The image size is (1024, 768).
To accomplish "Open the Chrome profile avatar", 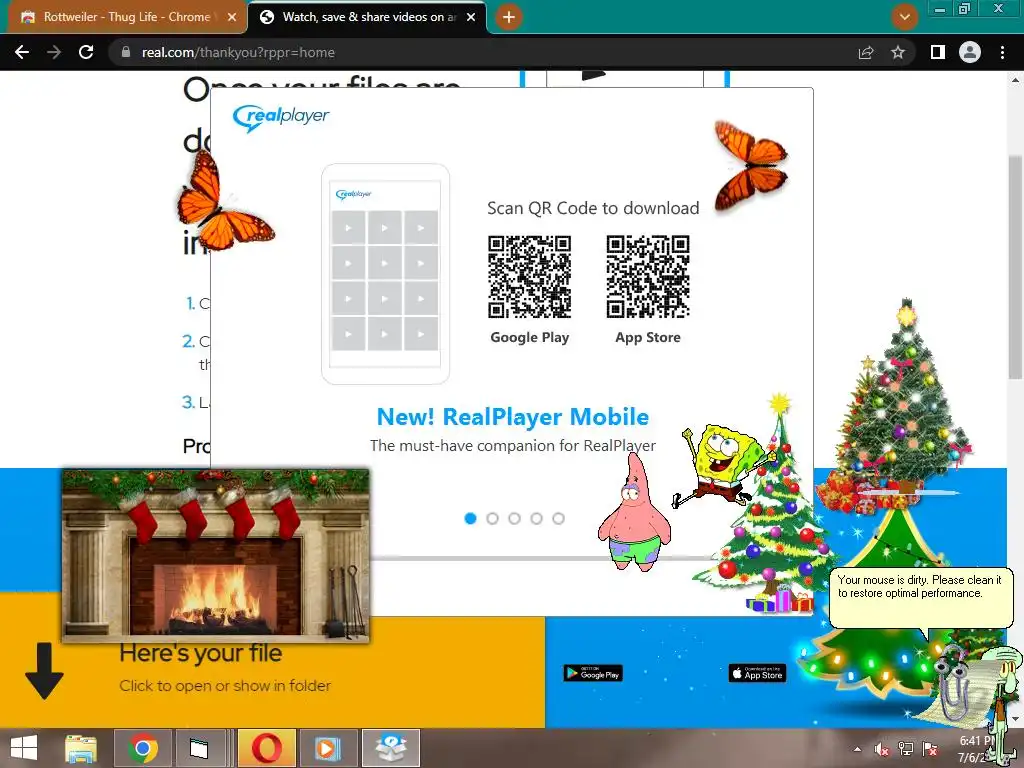I will point(970,52).
